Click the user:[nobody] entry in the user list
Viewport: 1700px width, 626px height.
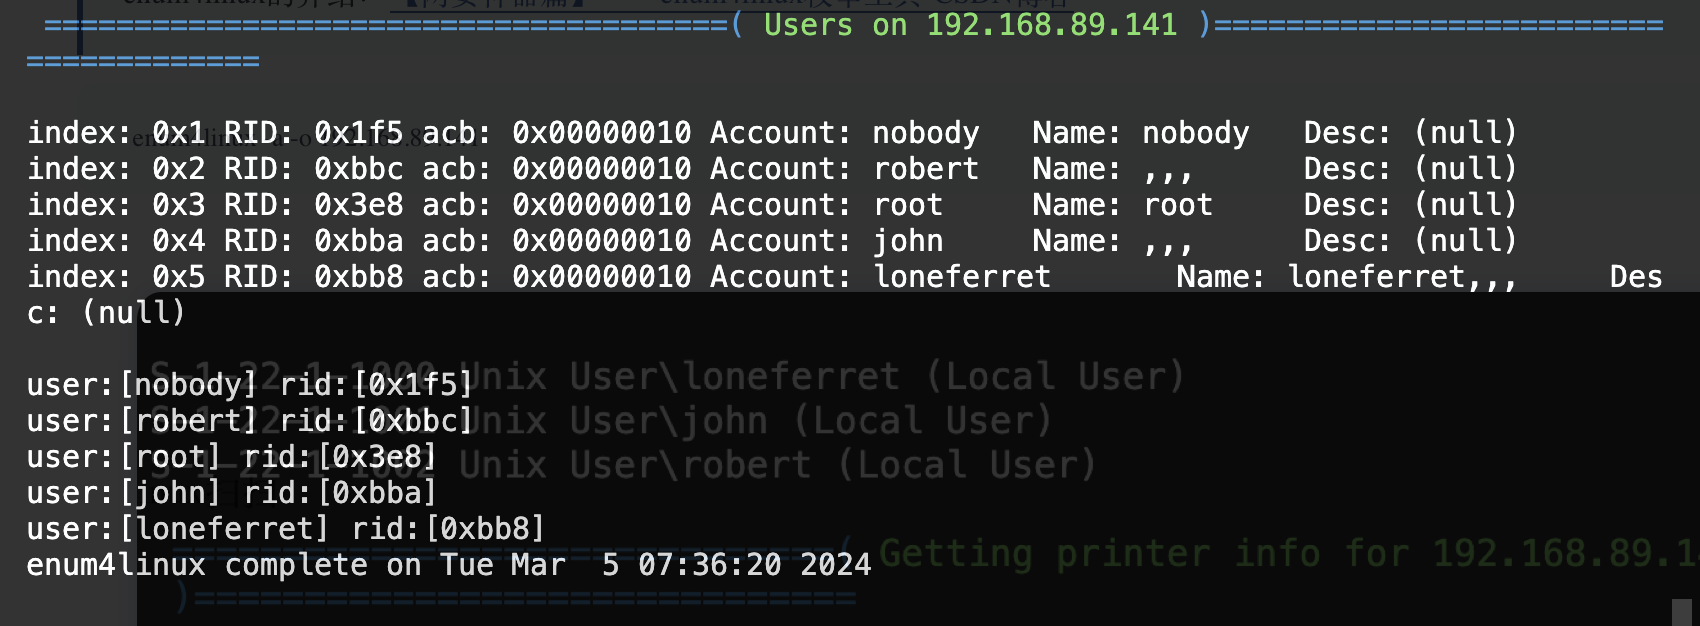coord(142,385)
